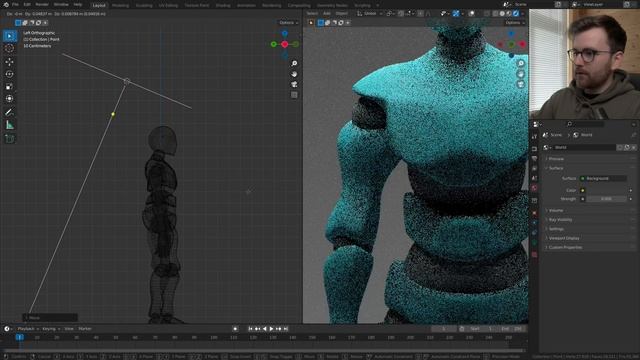
Task: Adjust the Strength value slider
Action: pos(606,199)
